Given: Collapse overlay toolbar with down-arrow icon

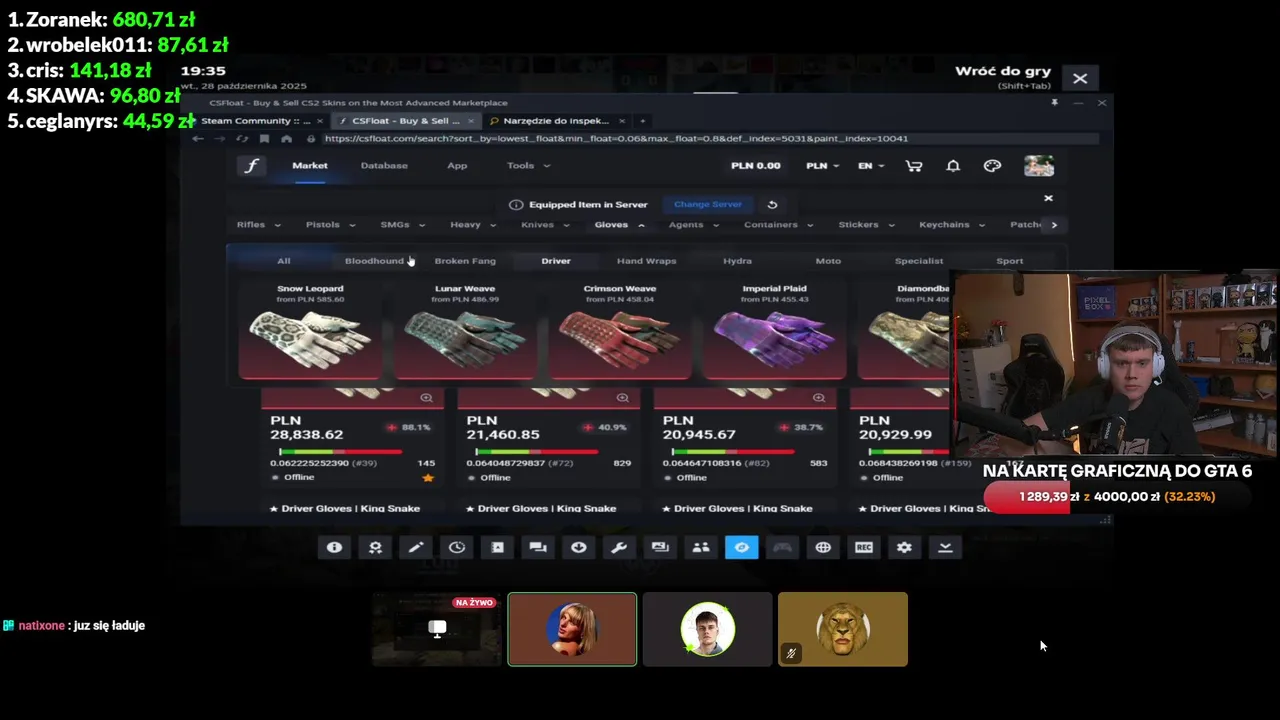Looking at the screenshot, I should 945,547.
